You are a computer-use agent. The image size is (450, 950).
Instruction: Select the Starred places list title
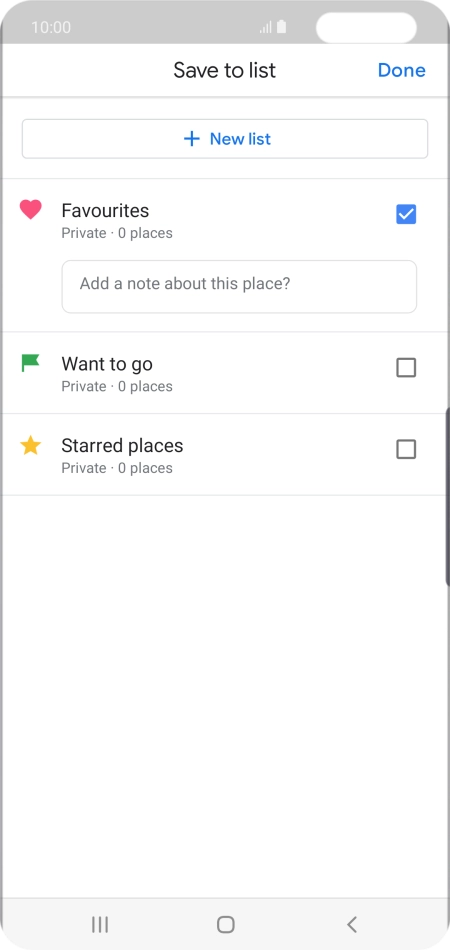tap(122, 446)
